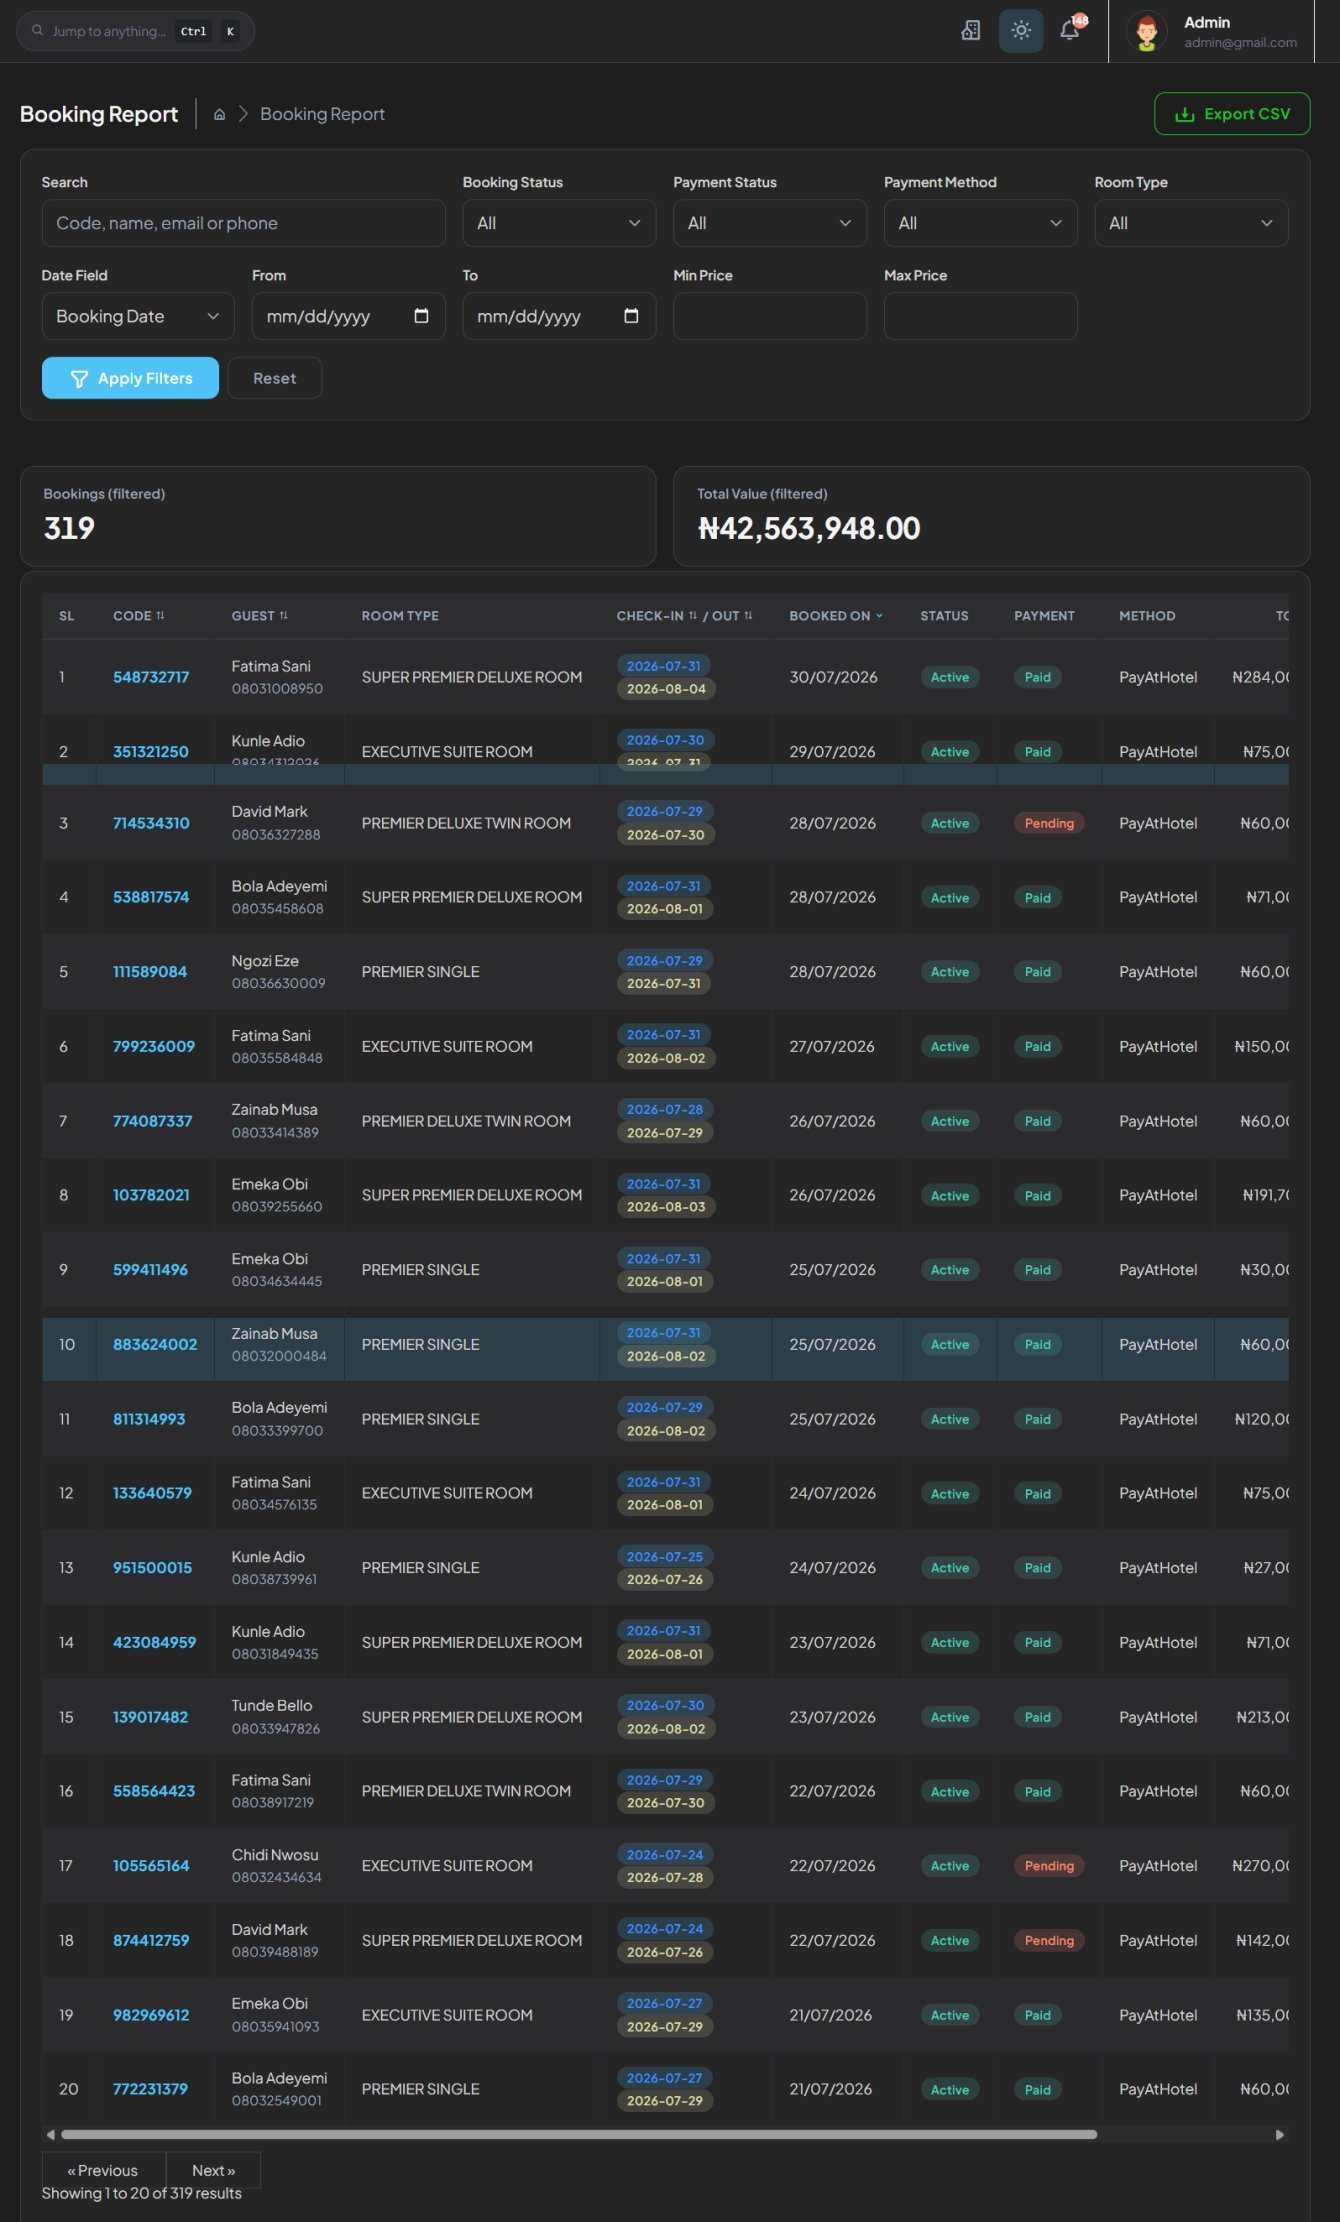Image resolution: width=1340 pixels, height=2222 pixels.
Task: Open the Payment Status dropdown
Action: (769, 223)
